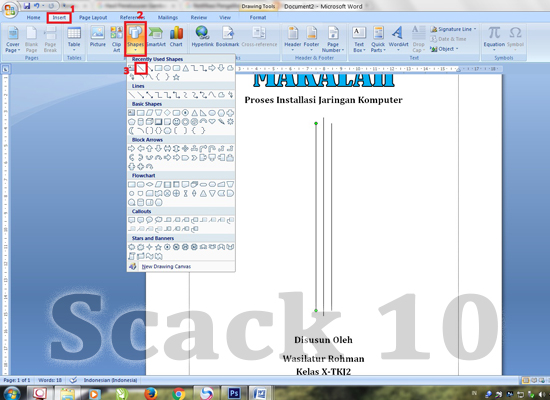Select the Flowchart Decision diamond shape

(149, 184)
